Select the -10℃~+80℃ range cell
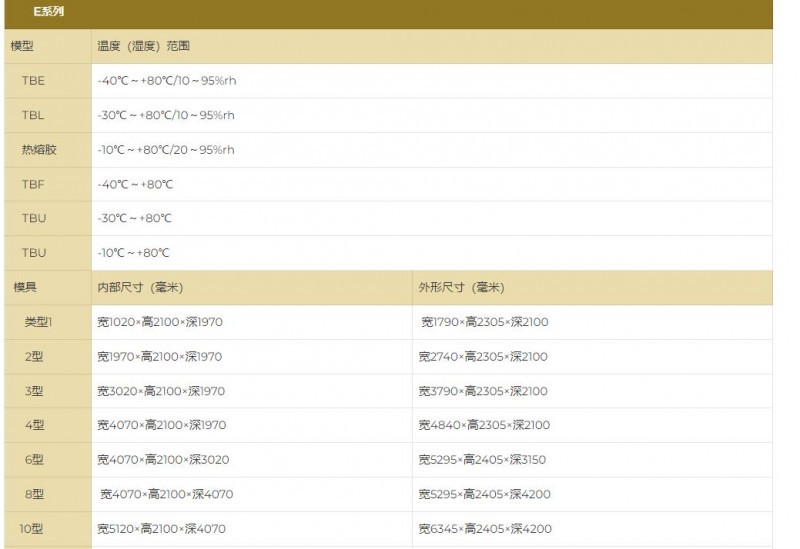The image size is (800, 549). click(x=432, y=253)
